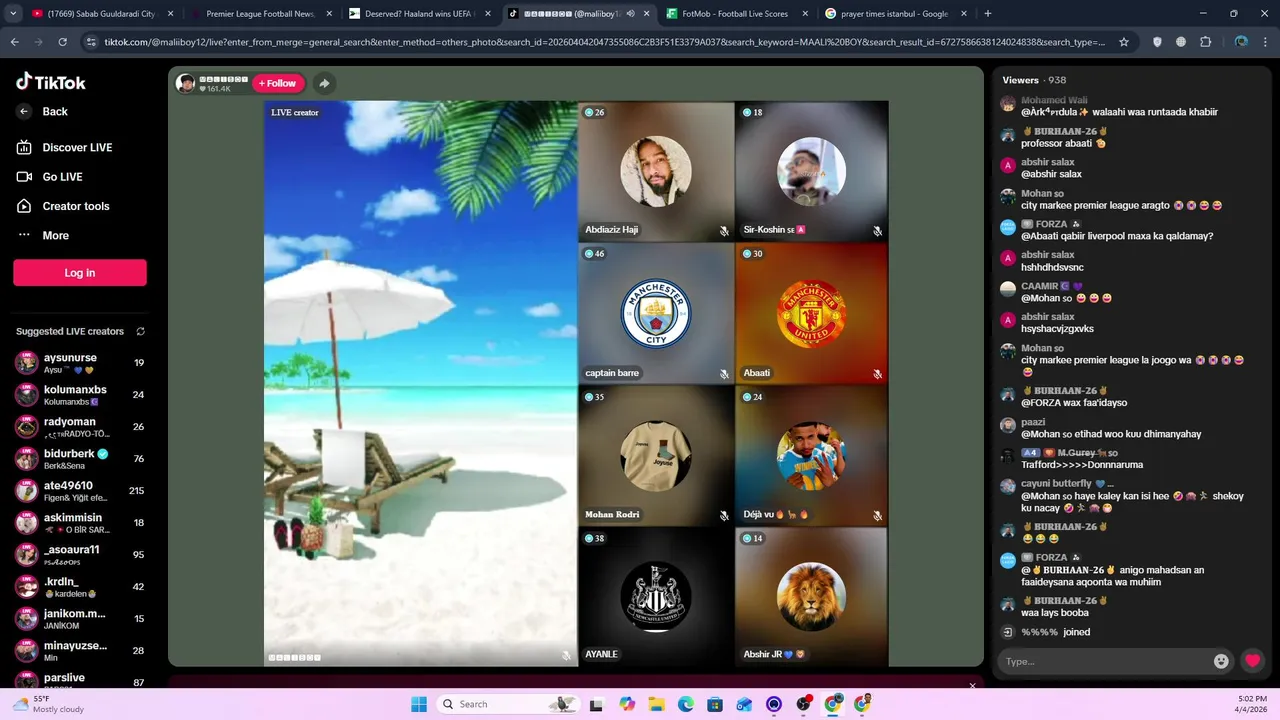Viewport: 1280px width, 720px height.
Task: Click Abdiaziz Haji guest tile
Action: pos(656,171)
